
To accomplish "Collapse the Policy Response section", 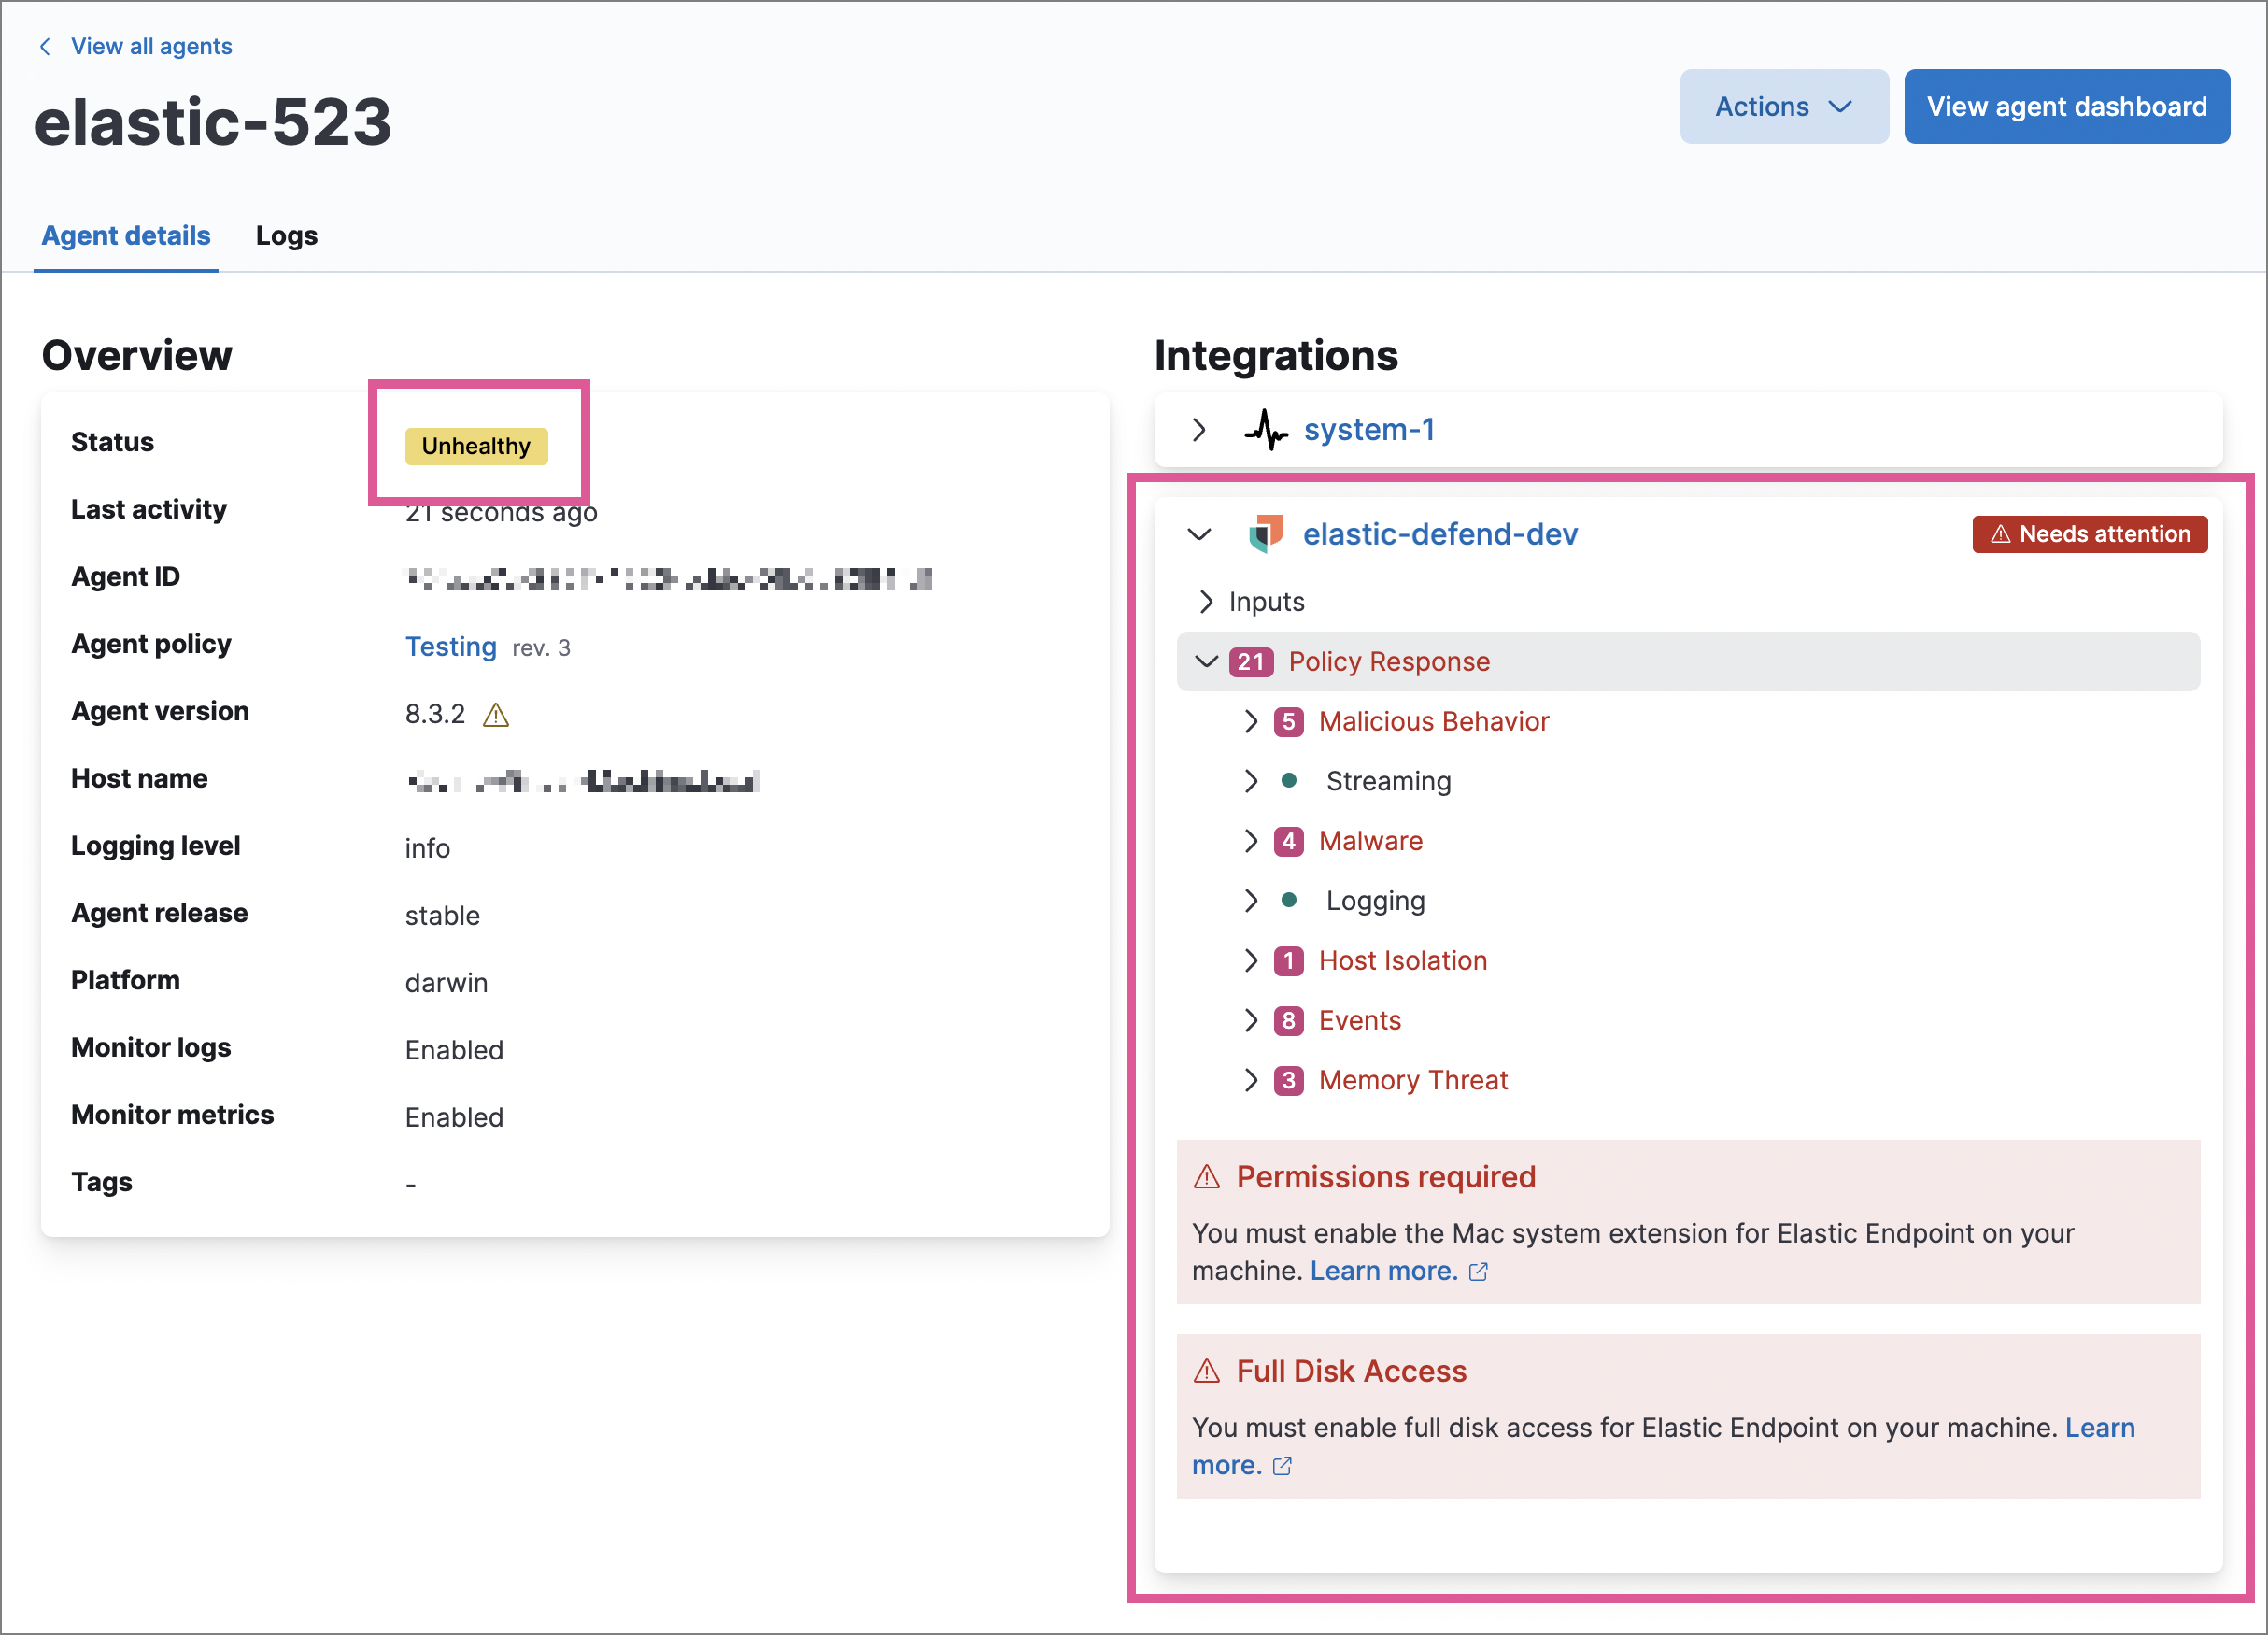I will [x=1205, y=661].
